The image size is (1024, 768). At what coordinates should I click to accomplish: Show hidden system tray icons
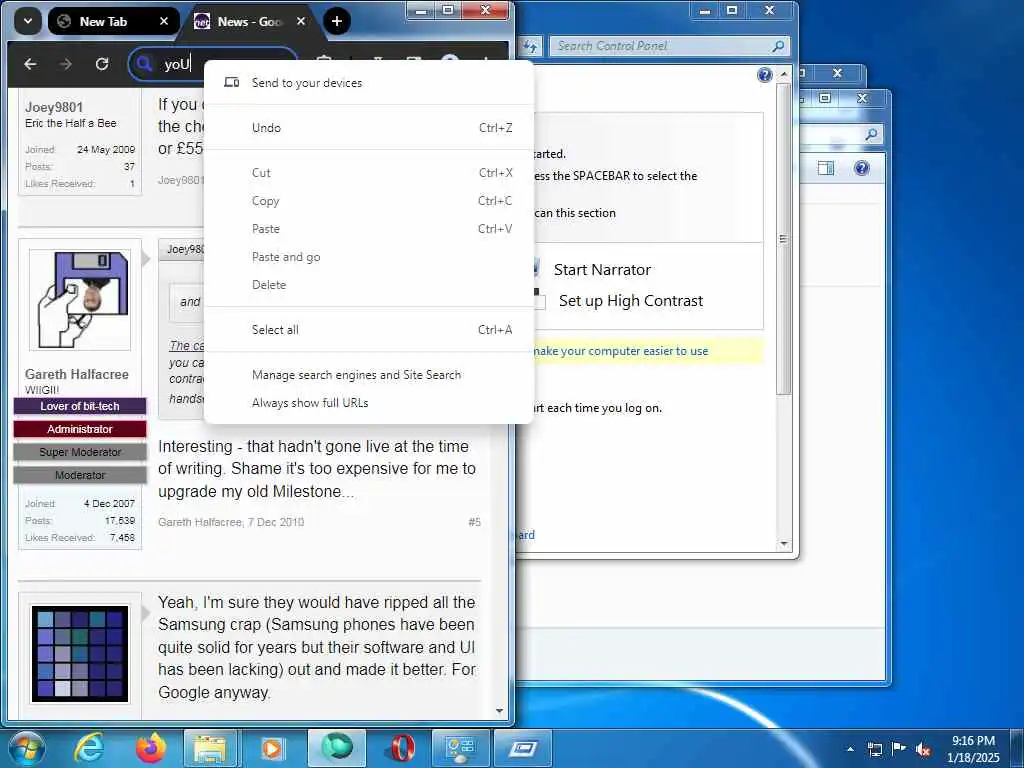[850, 749]
